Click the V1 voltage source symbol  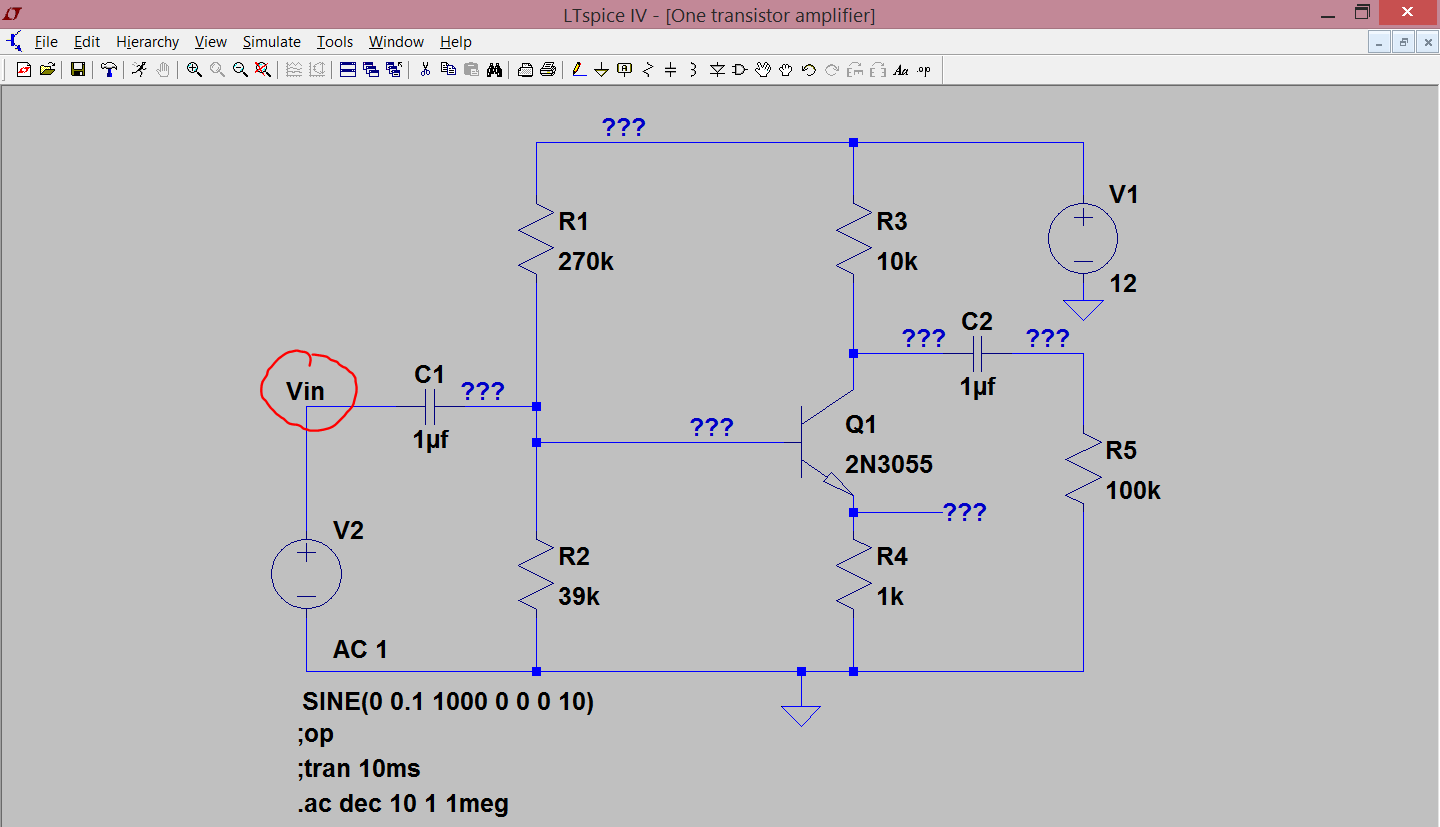[1083, 238]
